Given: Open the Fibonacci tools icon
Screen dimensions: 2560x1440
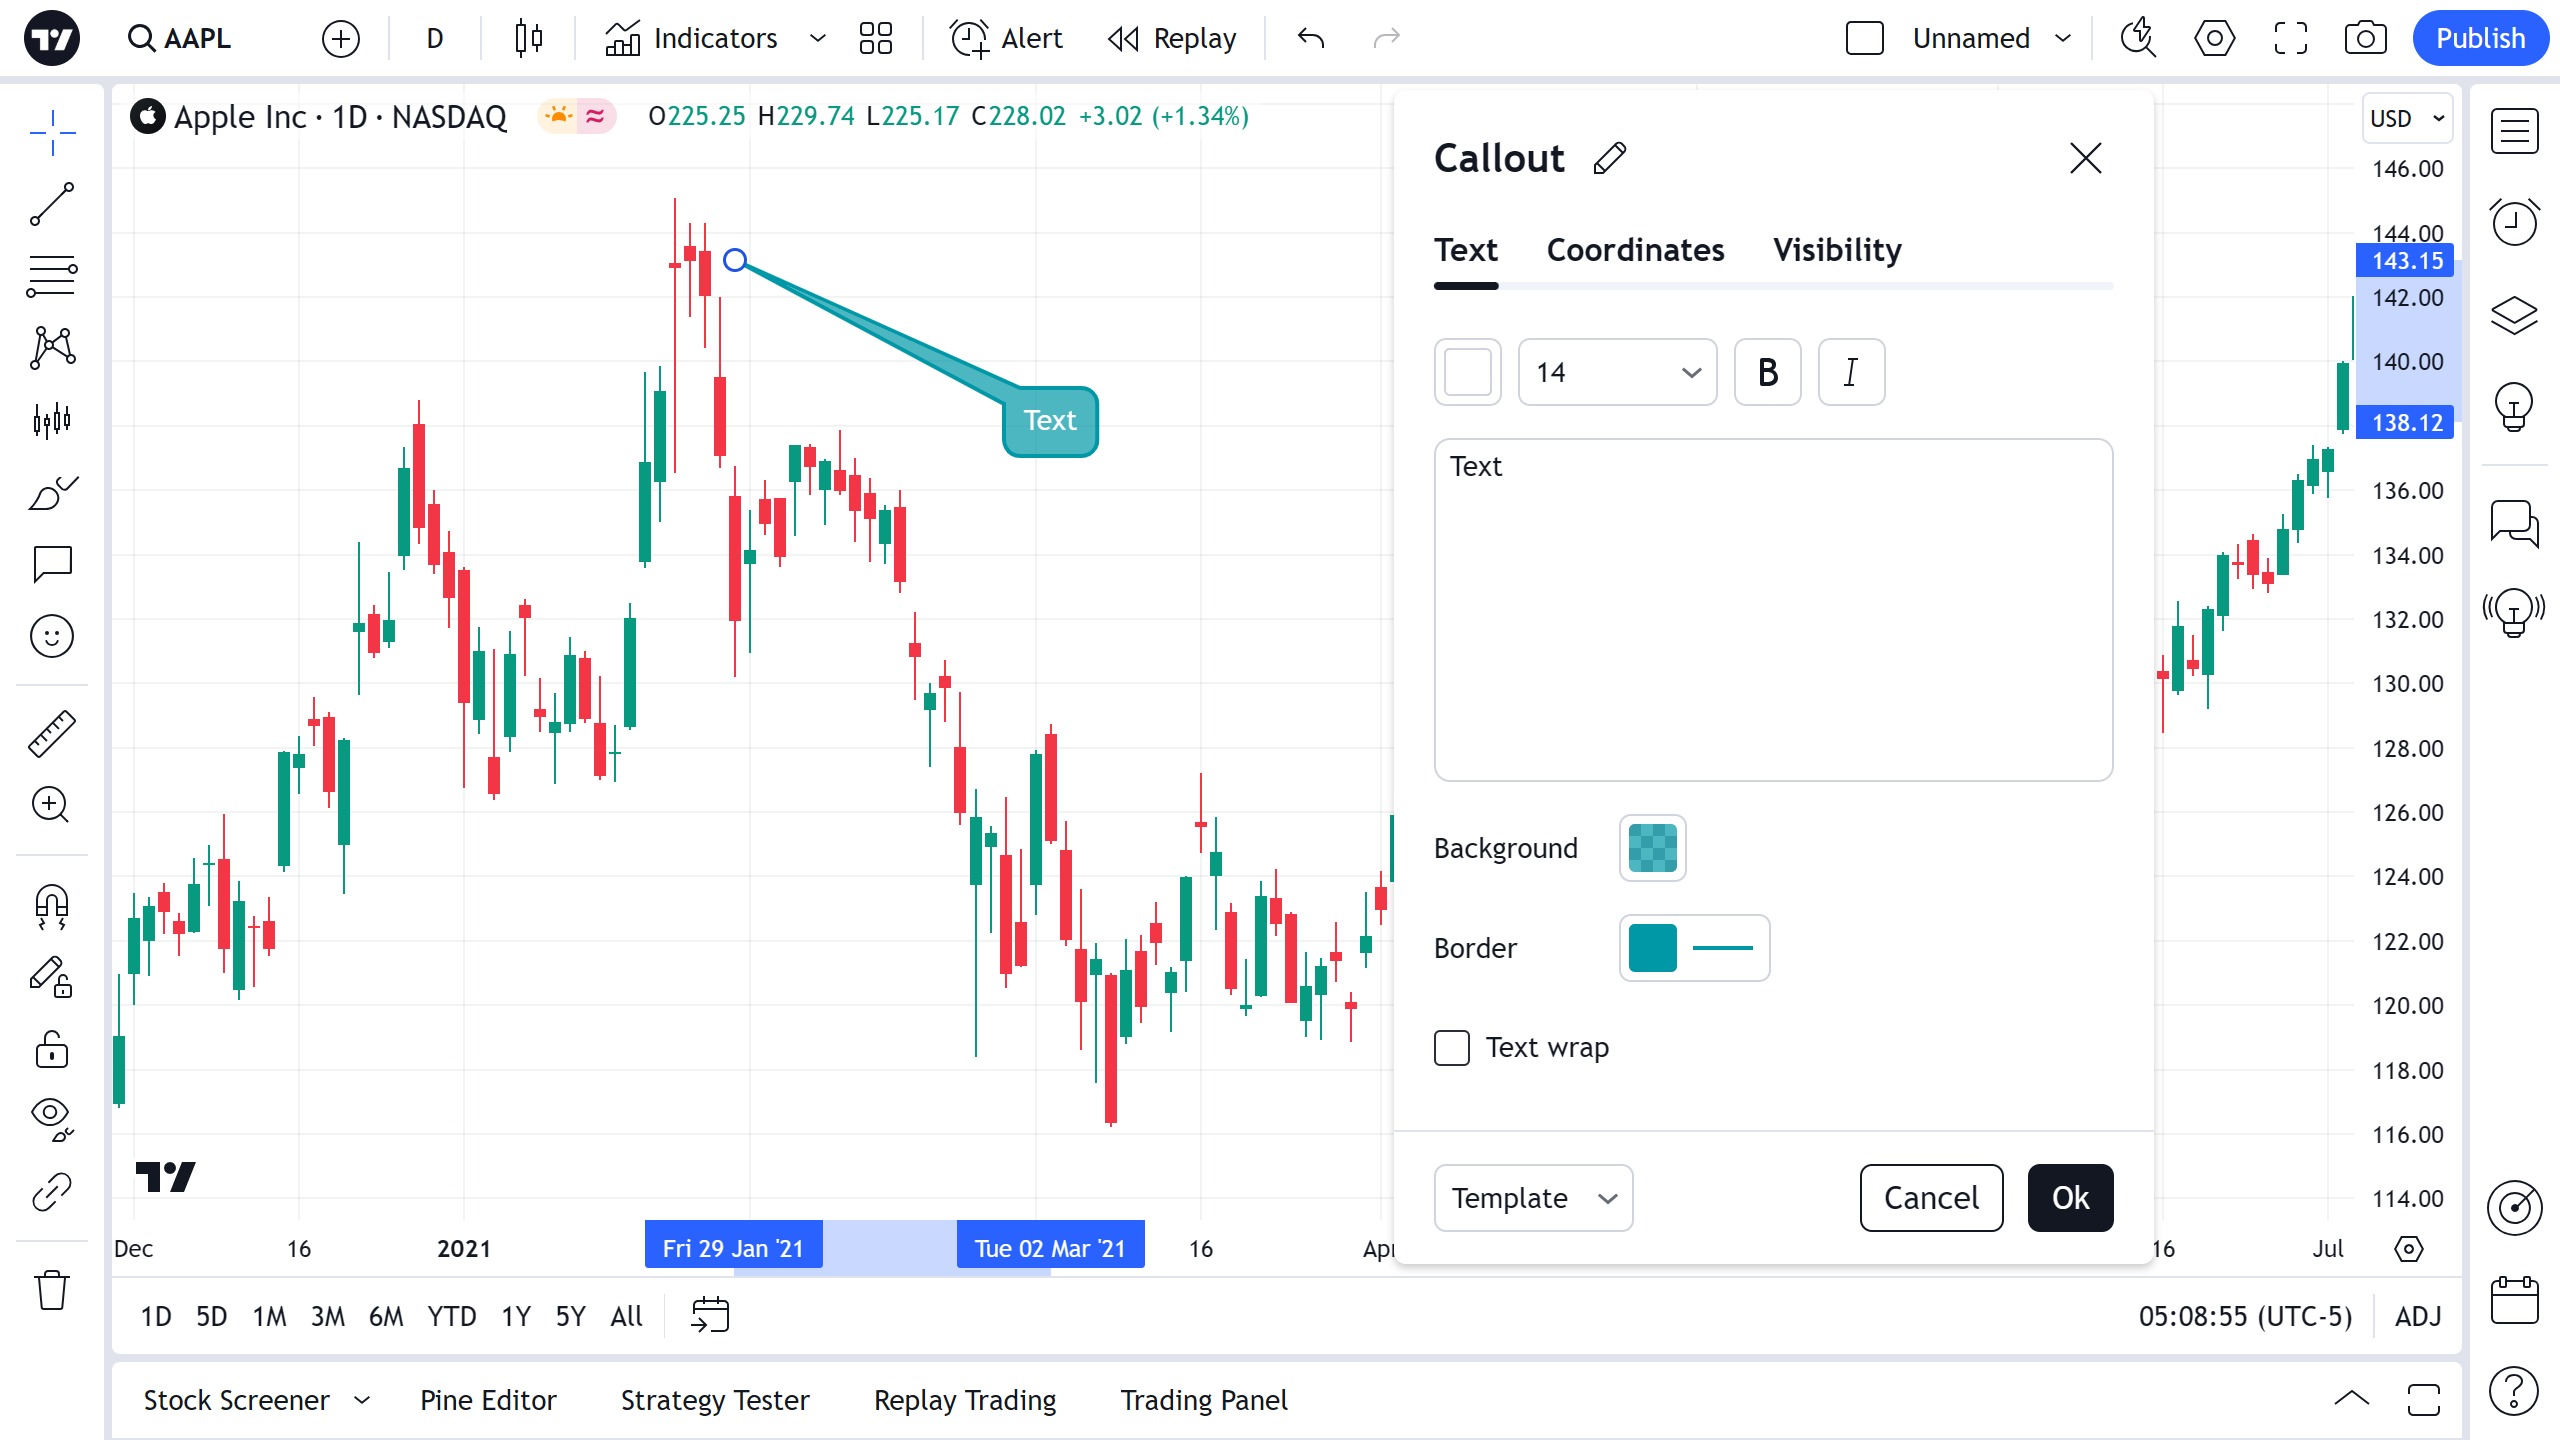Looking at the screenshot, I should point(52,276).
